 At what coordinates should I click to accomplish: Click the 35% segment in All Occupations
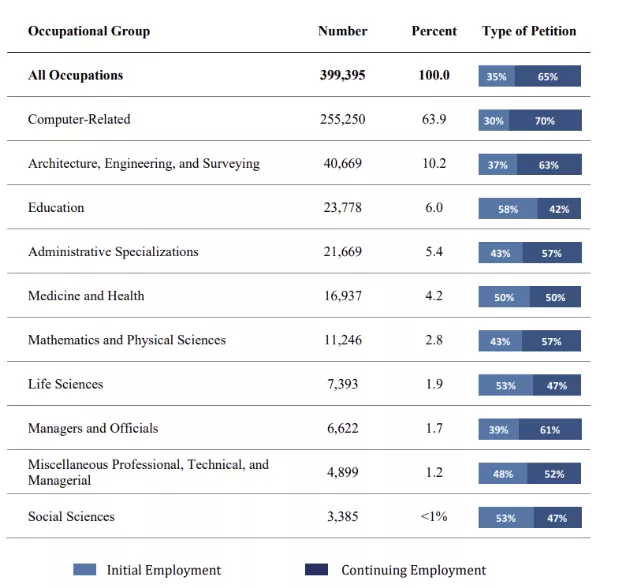pos(497,76)
